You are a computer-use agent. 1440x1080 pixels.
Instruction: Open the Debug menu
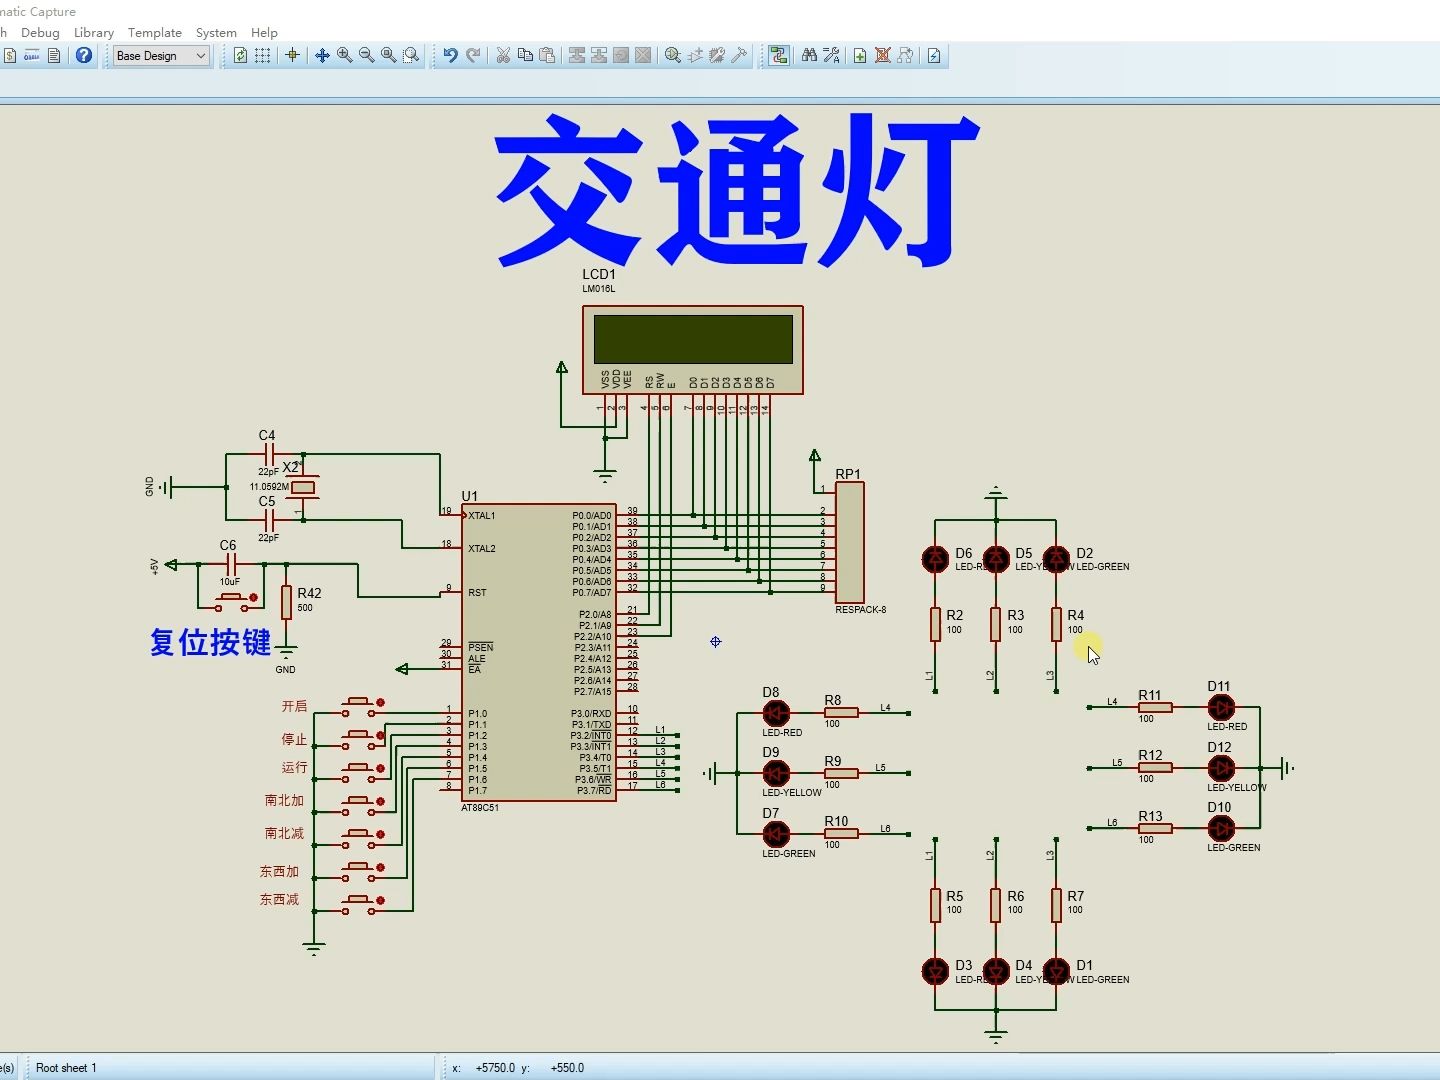[x=40, y=32]
